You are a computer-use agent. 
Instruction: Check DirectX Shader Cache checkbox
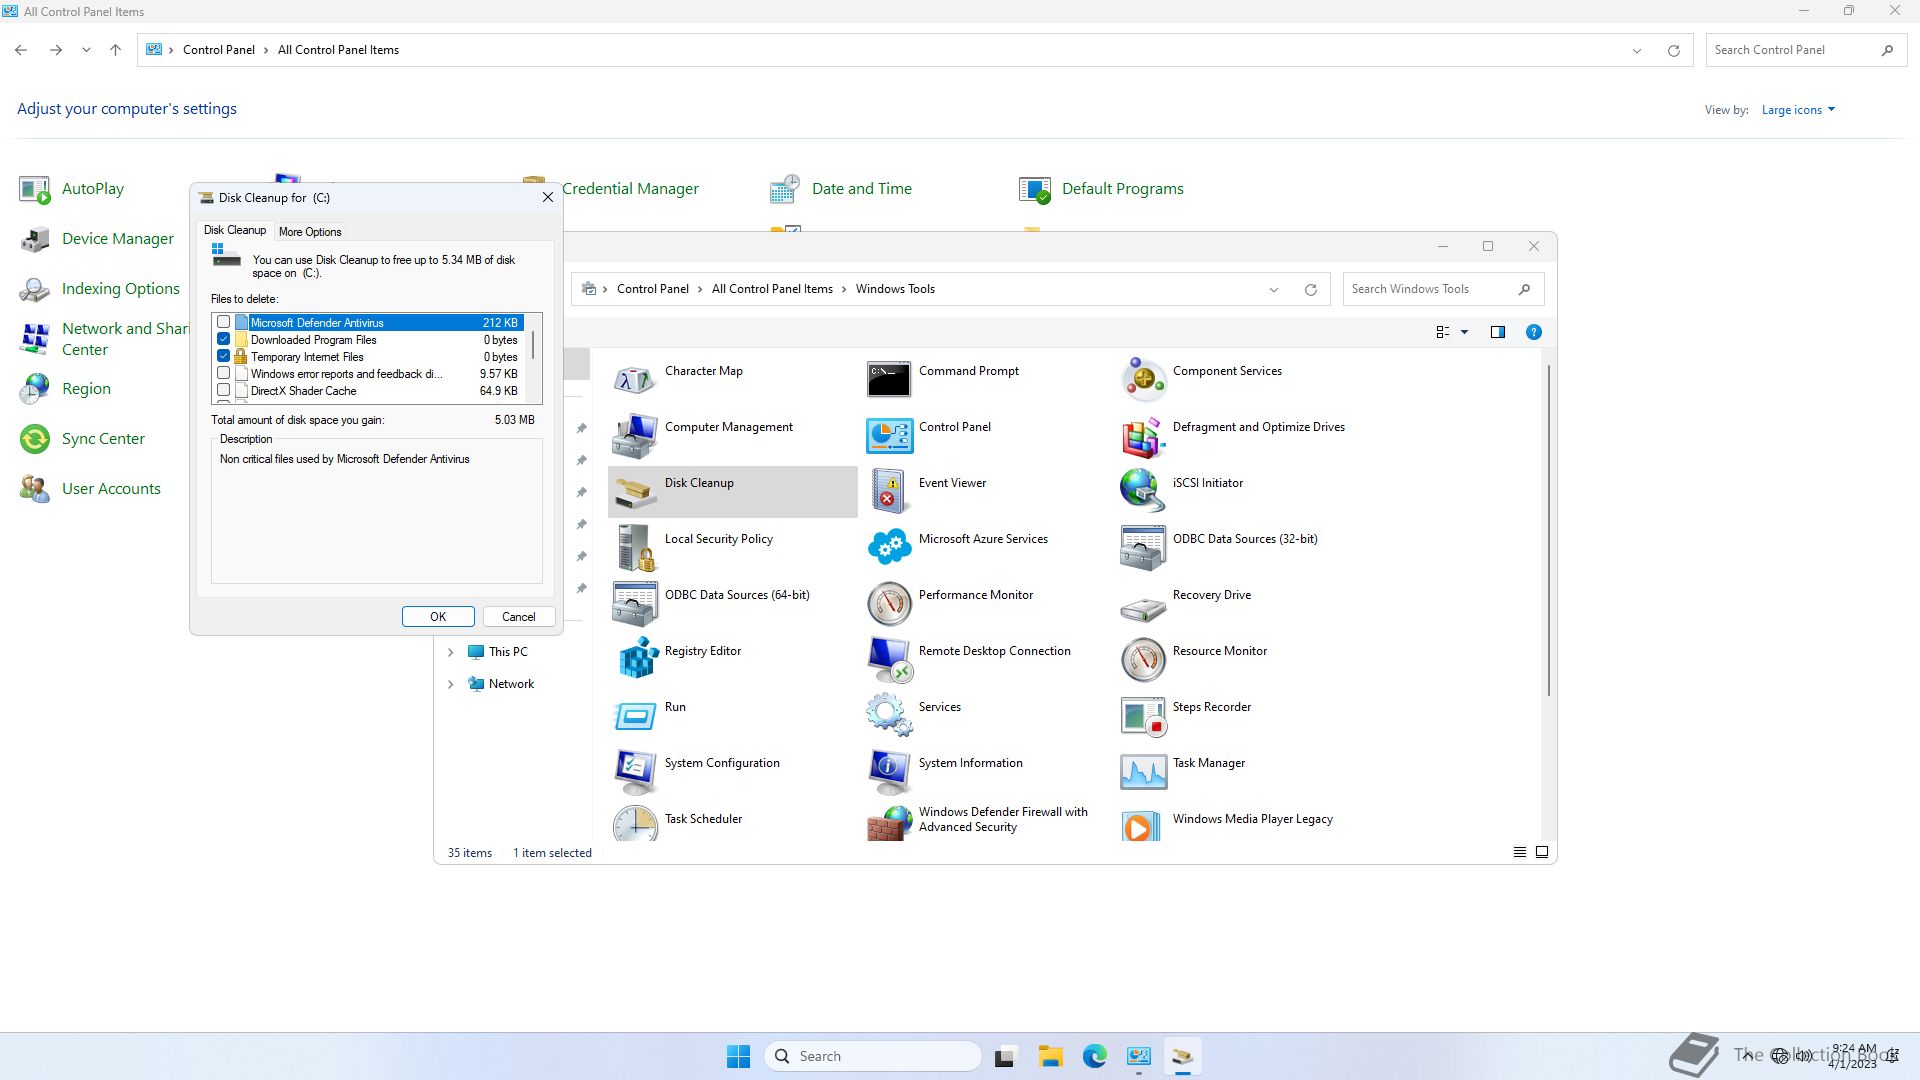point(224,390)
